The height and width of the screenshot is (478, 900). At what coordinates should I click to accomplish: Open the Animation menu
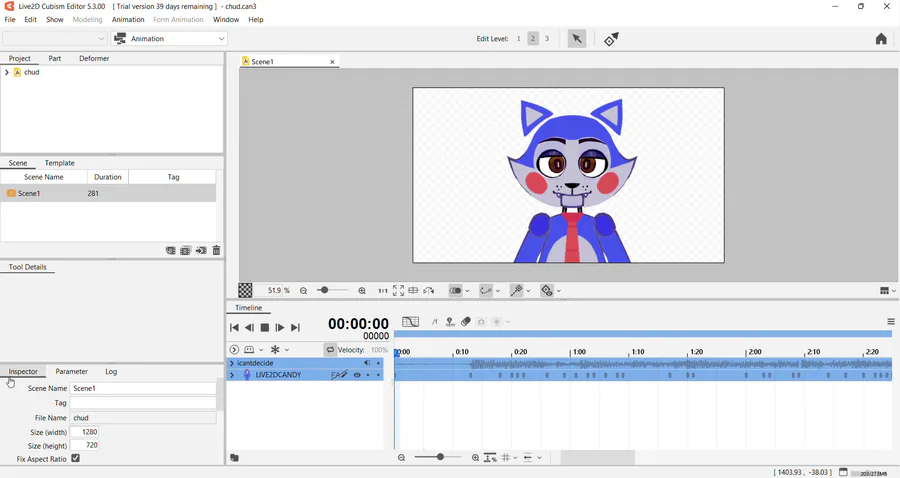tap(128, 20)
